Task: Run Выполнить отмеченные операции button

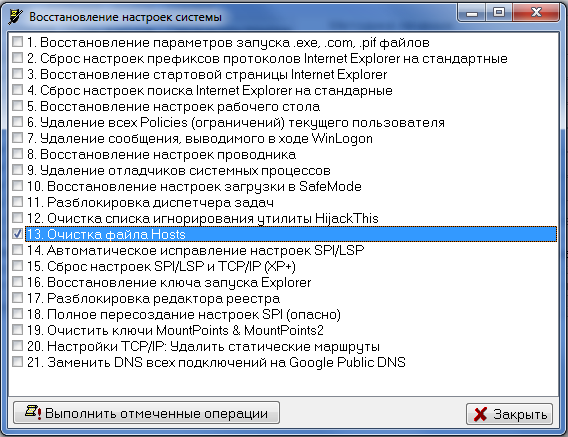Action: tap(146, 413)
